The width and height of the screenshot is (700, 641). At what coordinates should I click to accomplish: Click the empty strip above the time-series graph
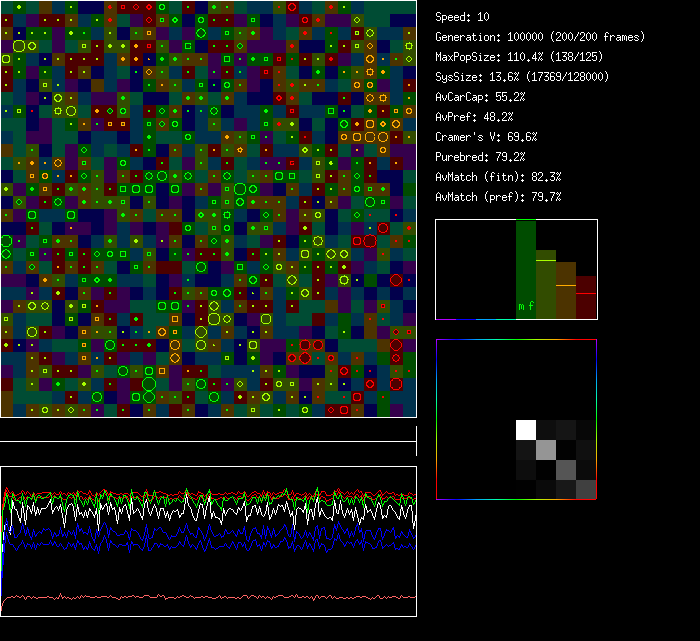click(208, 430)
